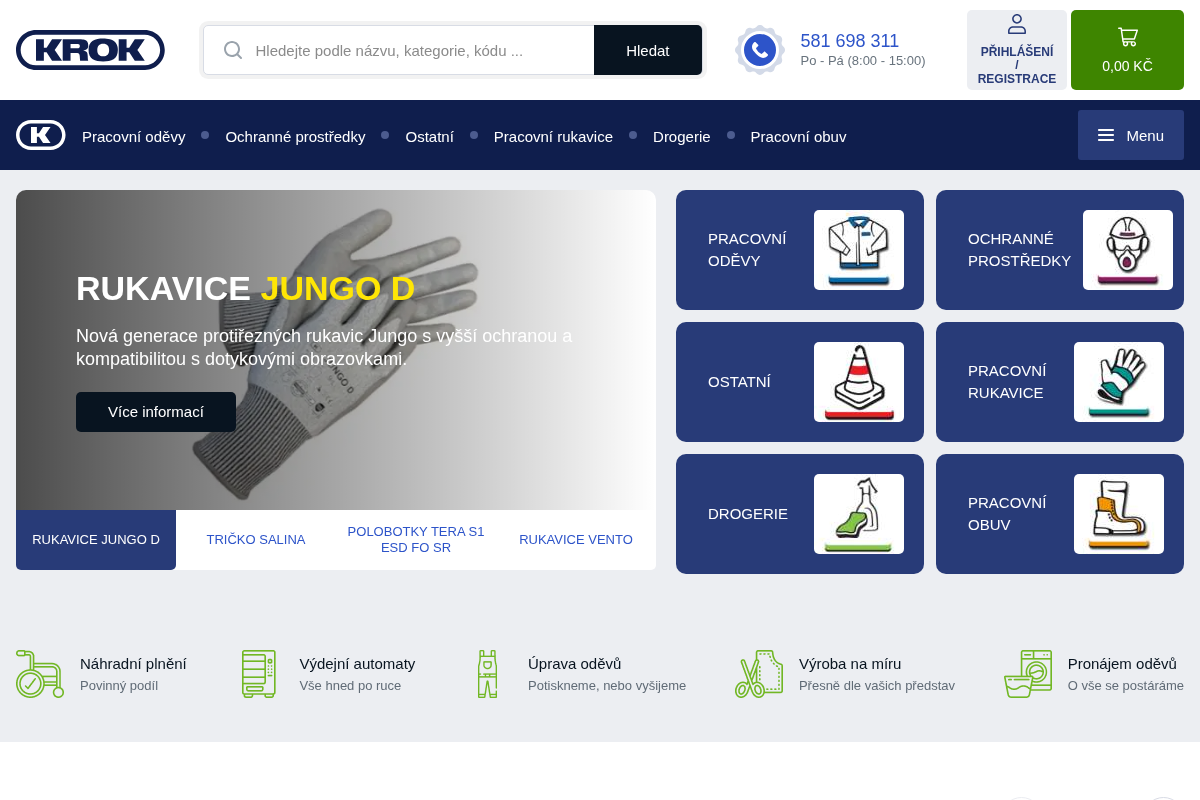
Task: Click the work jacket category image
Action: coord(859,250)
